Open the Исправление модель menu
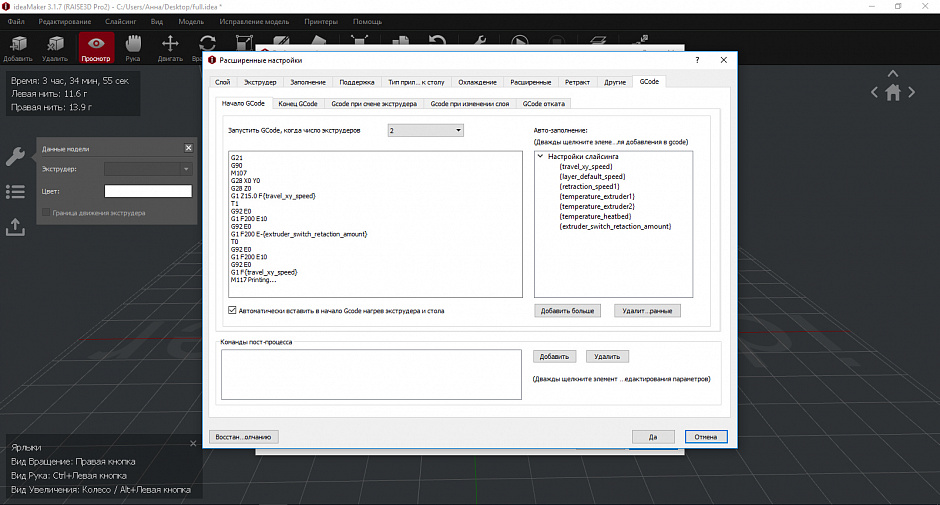940x505 pixels. (254, 22)
